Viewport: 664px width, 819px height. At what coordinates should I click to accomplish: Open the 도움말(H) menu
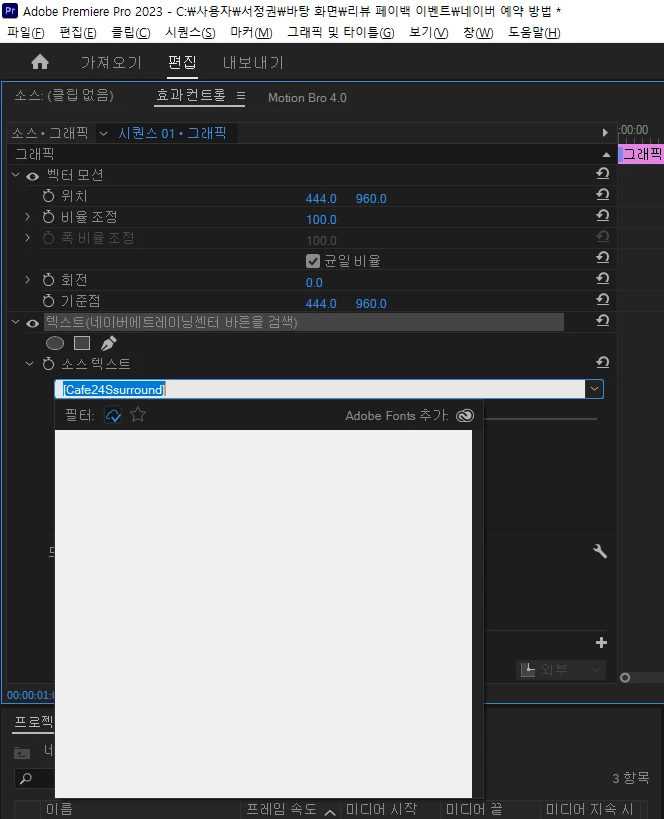534,32
